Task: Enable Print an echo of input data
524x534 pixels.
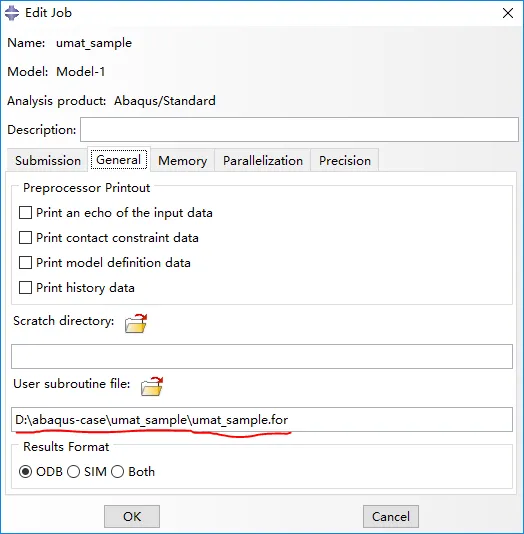Action: pyautogui.click(x=26, y=213)
